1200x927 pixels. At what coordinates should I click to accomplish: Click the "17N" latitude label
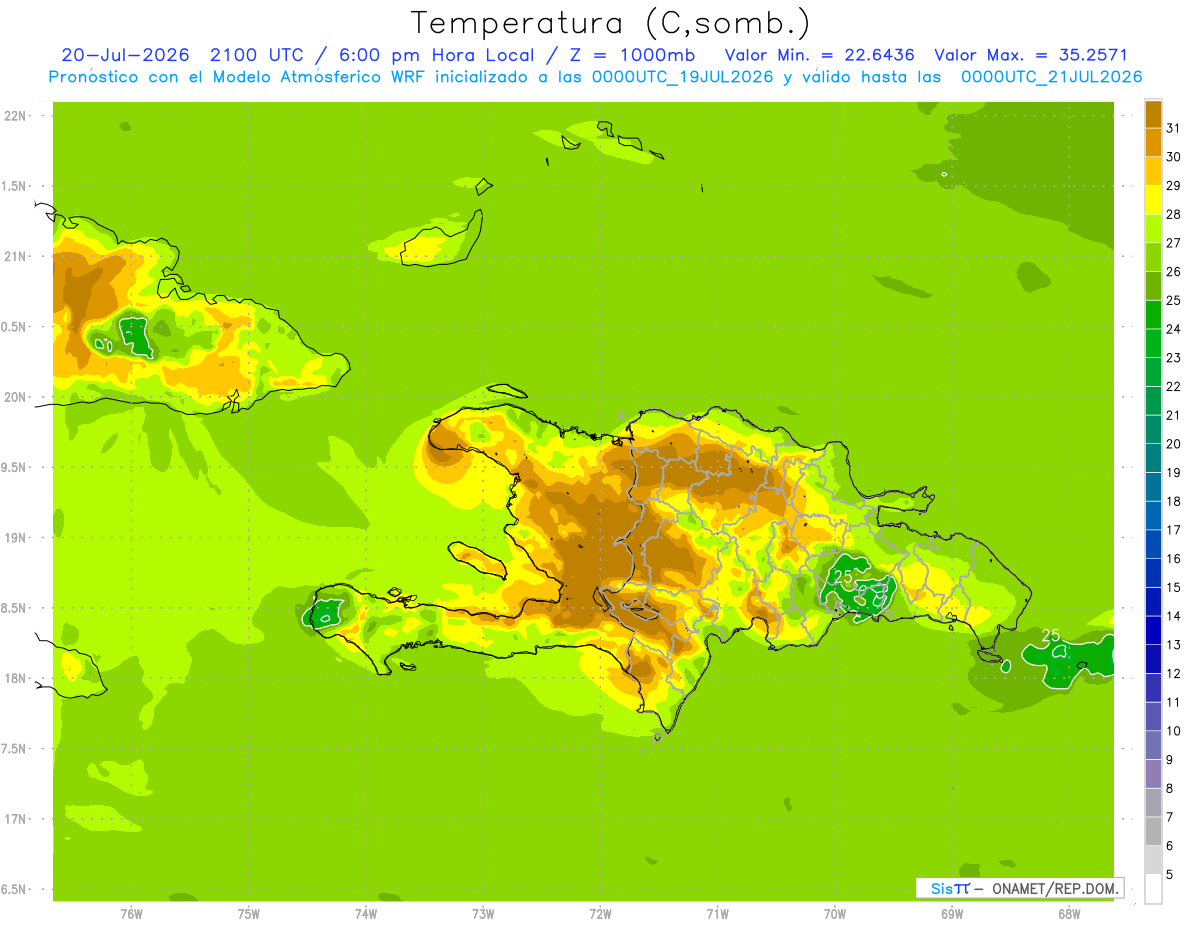[x=16, y=819]
